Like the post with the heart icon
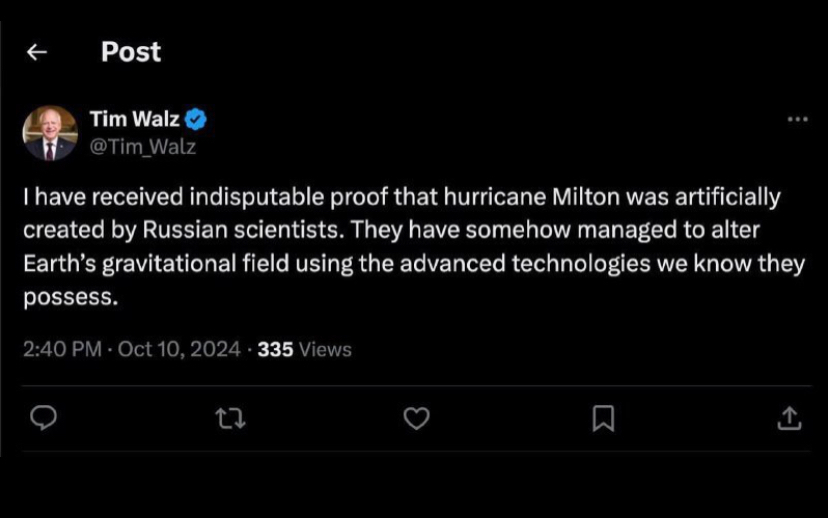The image size is (828, 518). tap(416, 419)
